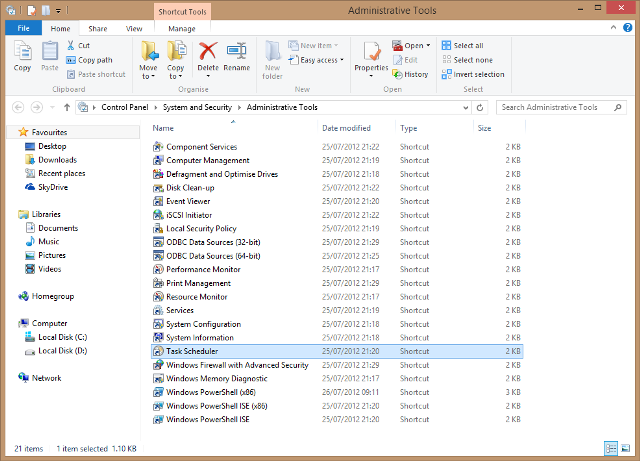Click the Rename icon
Viewport: 640px width, 461px height.
point(237,51)
